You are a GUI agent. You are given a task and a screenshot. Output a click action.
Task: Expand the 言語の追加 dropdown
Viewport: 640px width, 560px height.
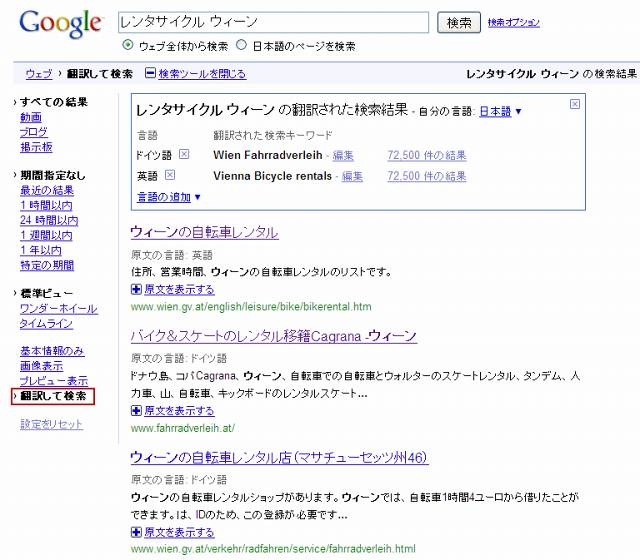(x=198, y=197)
